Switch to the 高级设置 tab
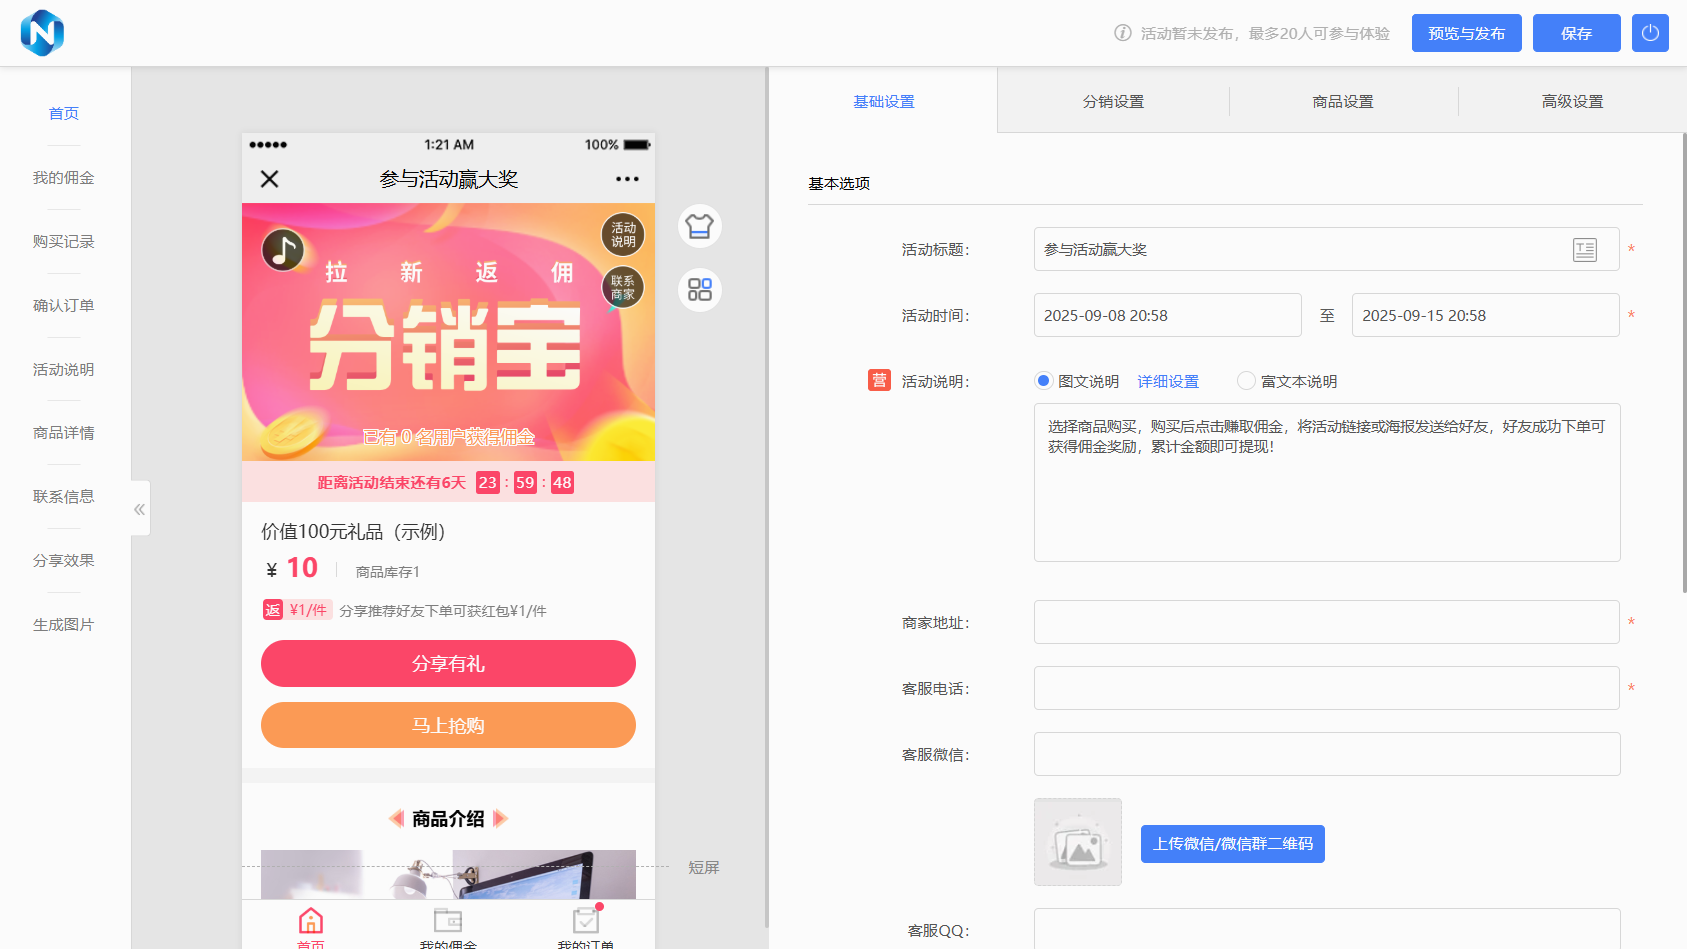 [x=1572, y=101]
